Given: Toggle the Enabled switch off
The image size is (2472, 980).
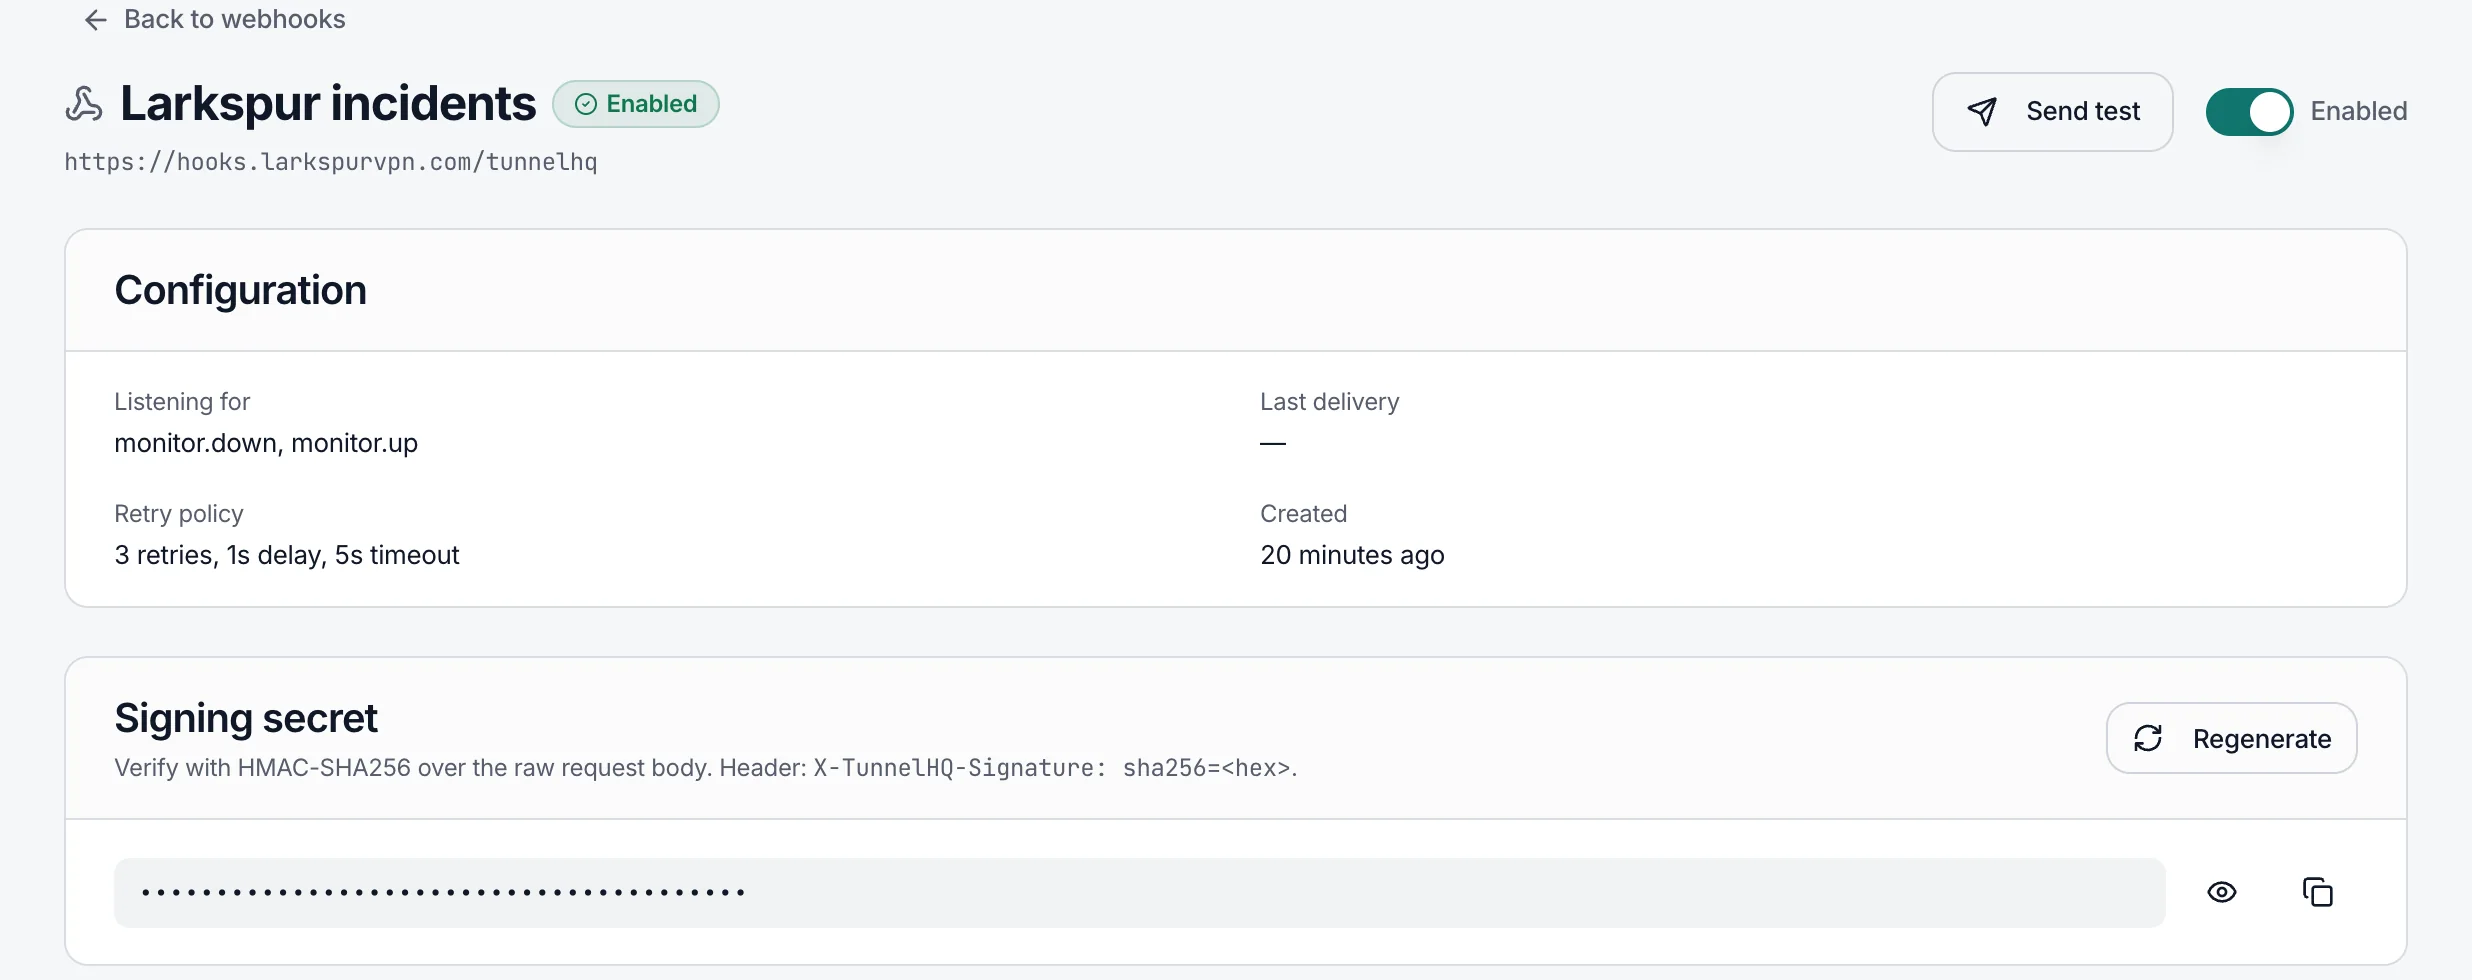Looking at the screenshot, I should tap(2249, 112).
